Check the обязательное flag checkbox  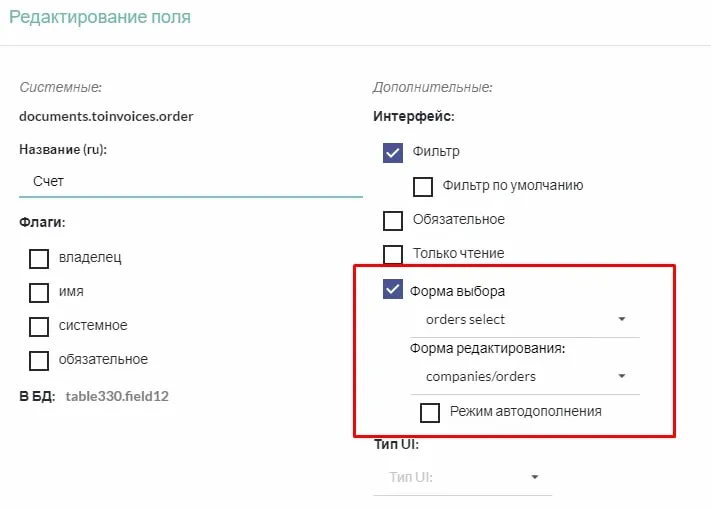[x=39, y=360]
